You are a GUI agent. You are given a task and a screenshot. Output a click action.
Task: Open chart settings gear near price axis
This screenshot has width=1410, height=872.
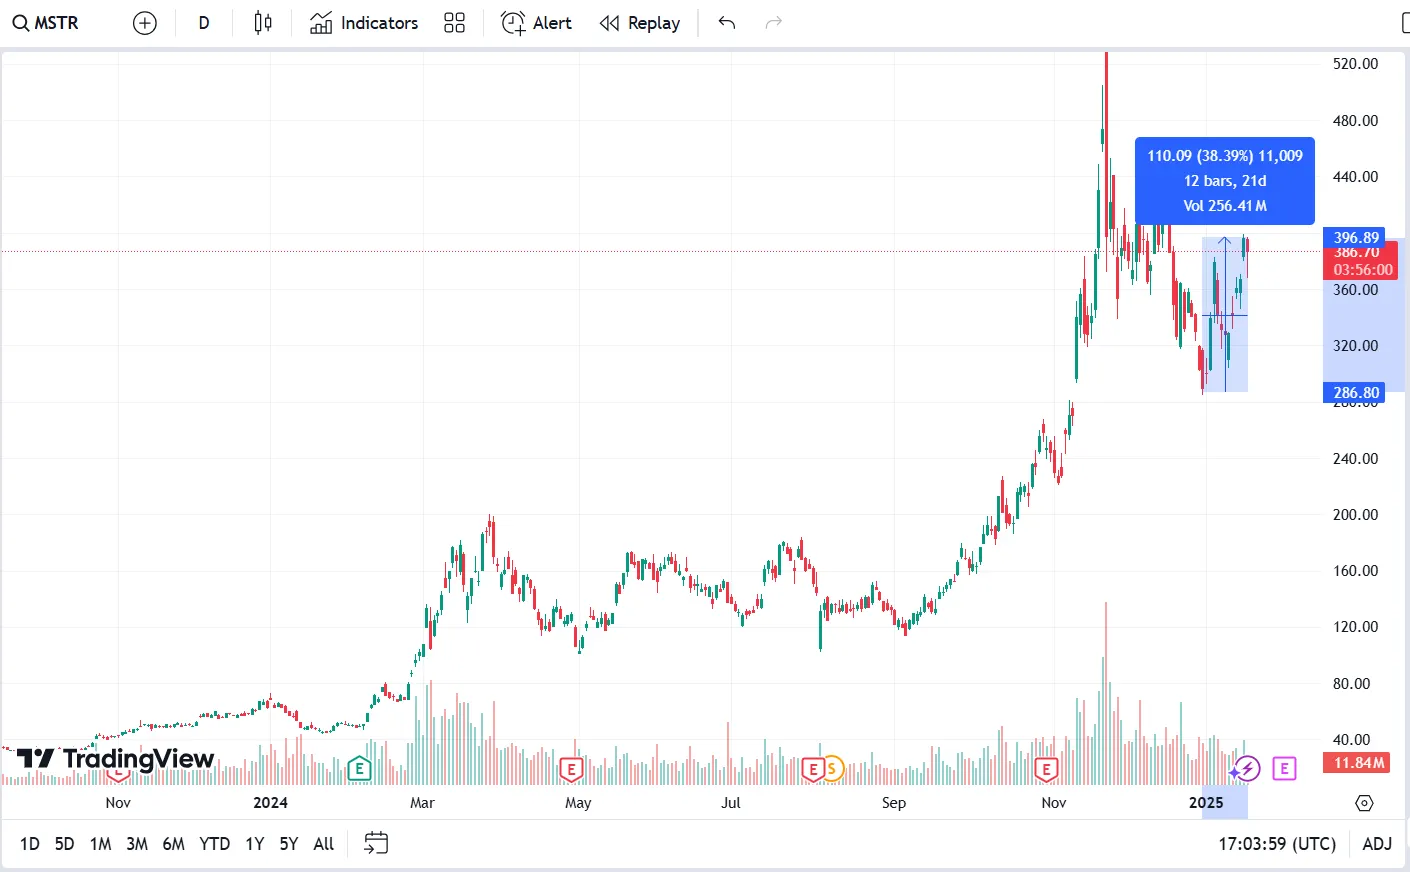coord(1364,803)
